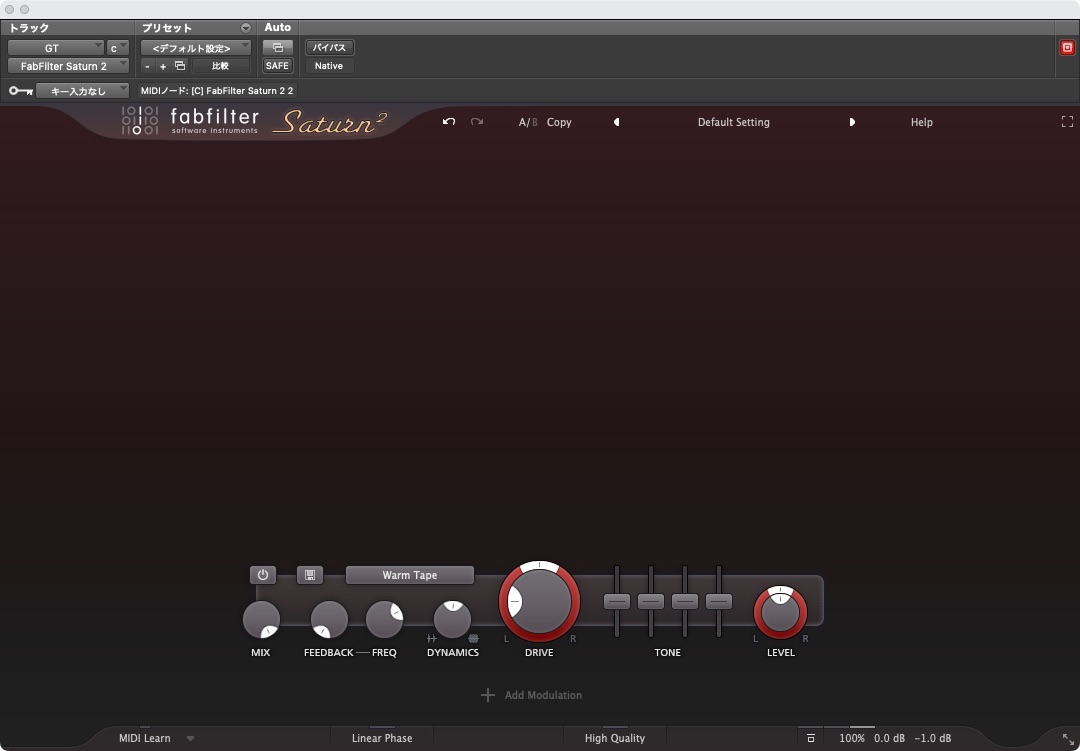The height and width of the screenshot is (751, 1080).
Task: Click the redo arrow in the Saturn header
Action: [x=477, y=122]
